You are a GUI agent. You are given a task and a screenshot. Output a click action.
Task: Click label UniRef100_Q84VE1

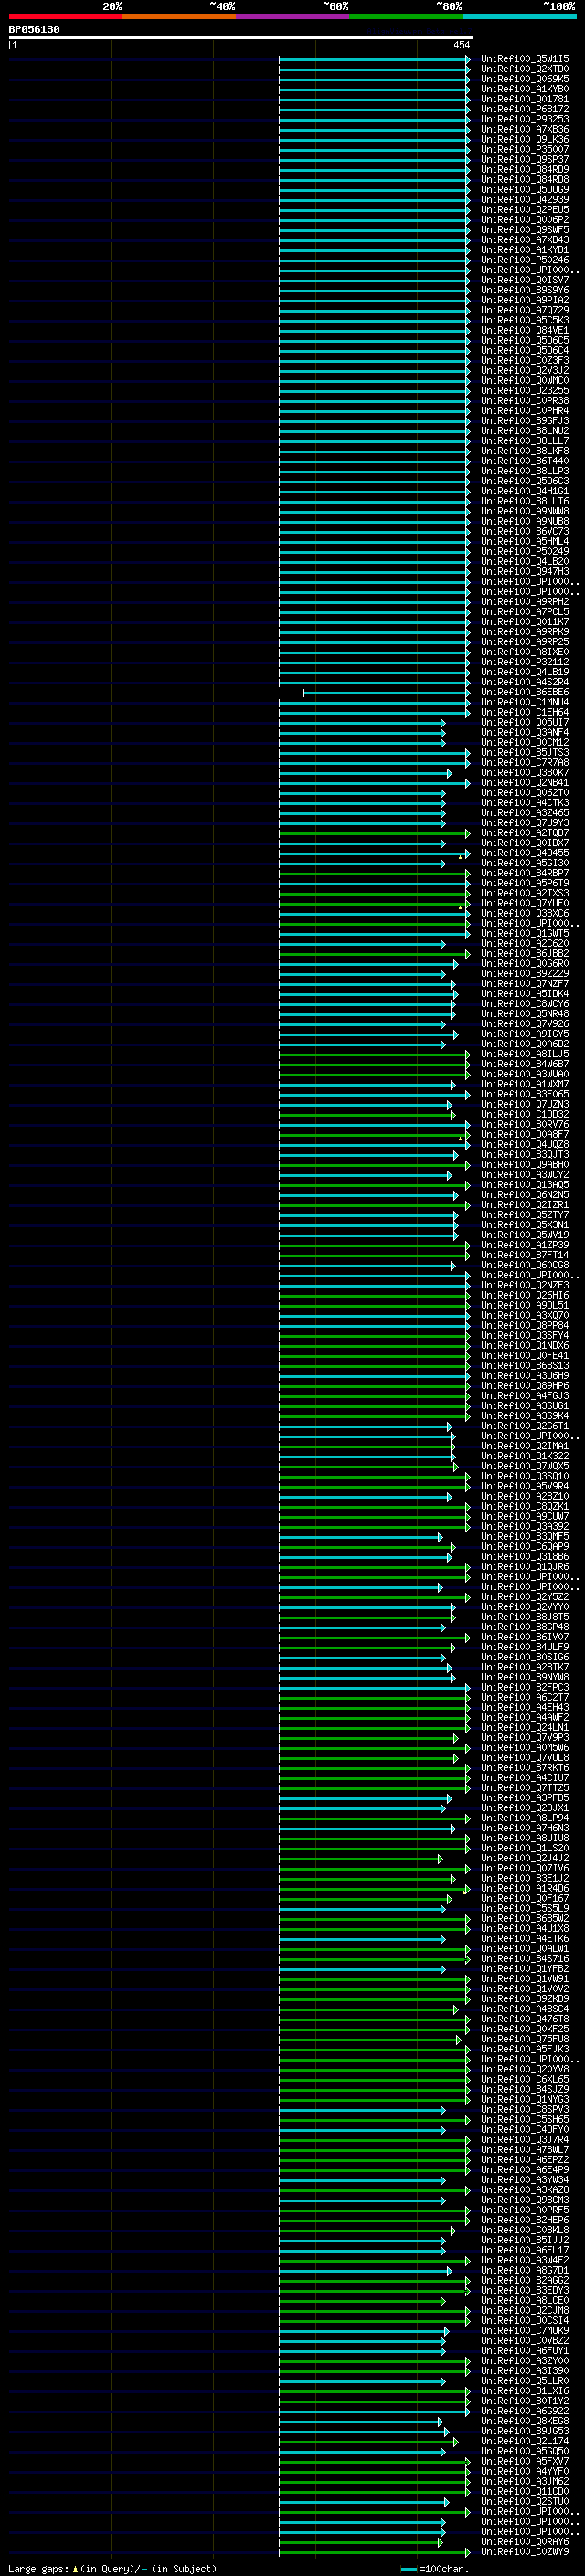tap(525, 330)
